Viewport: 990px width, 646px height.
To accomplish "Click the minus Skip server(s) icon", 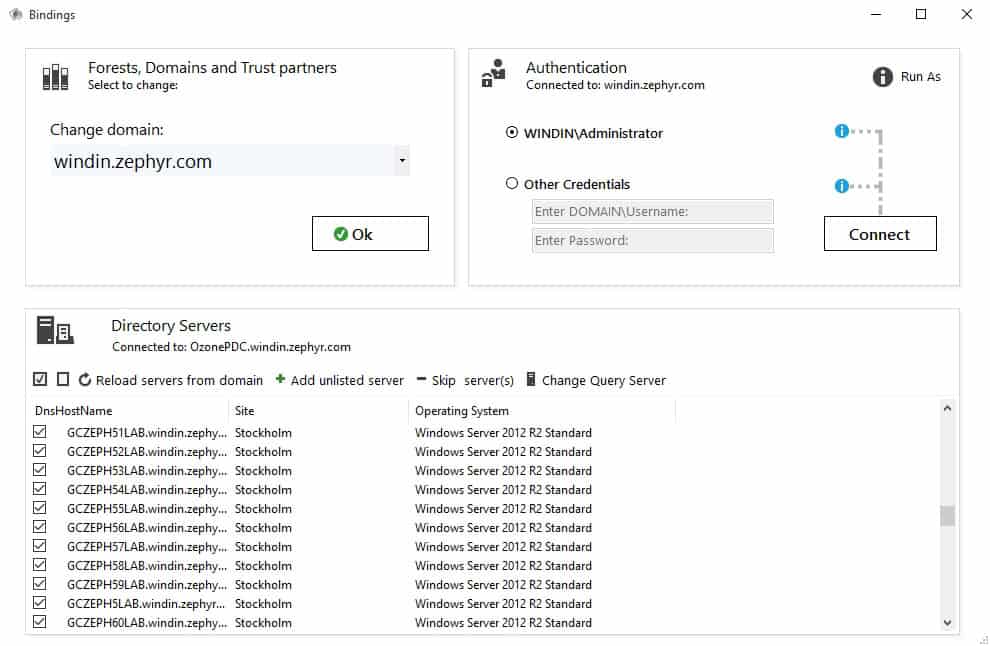I will click(x=421, y=379).
